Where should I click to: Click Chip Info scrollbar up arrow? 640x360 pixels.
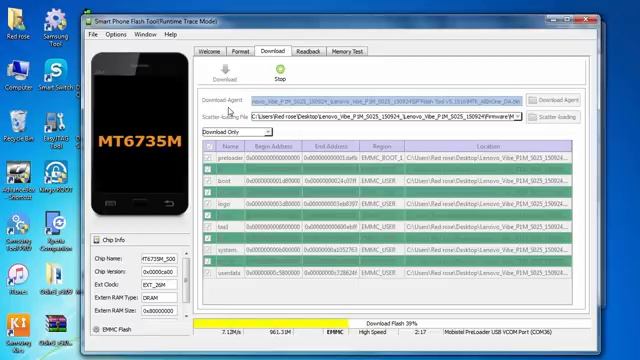(186, 254)
